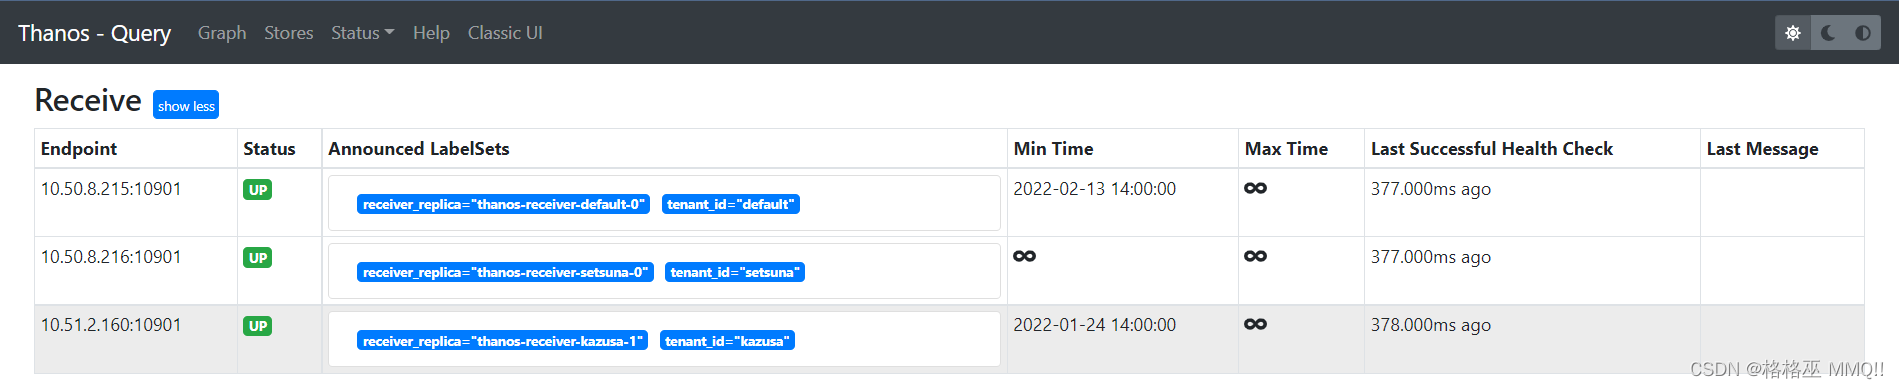The width and height of the screenshot is (1899, 389).
Task: Open the Help link
Action: coord(431,33)
